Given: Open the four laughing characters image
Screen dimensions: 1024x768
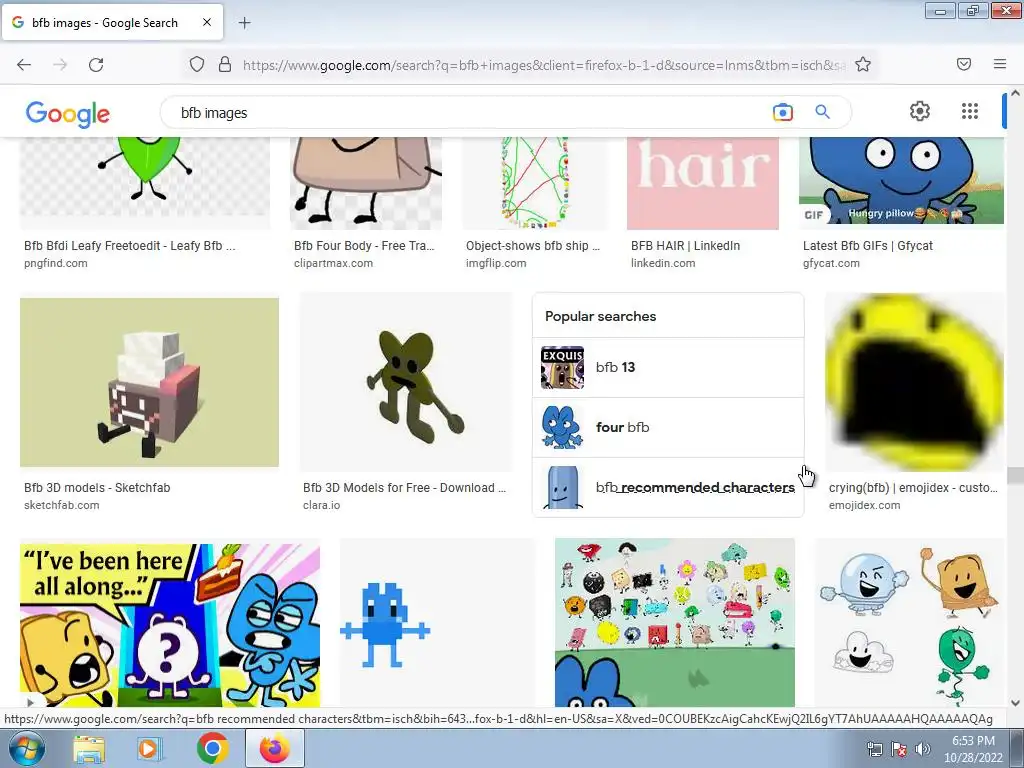Looking at the screenshot, I should point(910,622).
